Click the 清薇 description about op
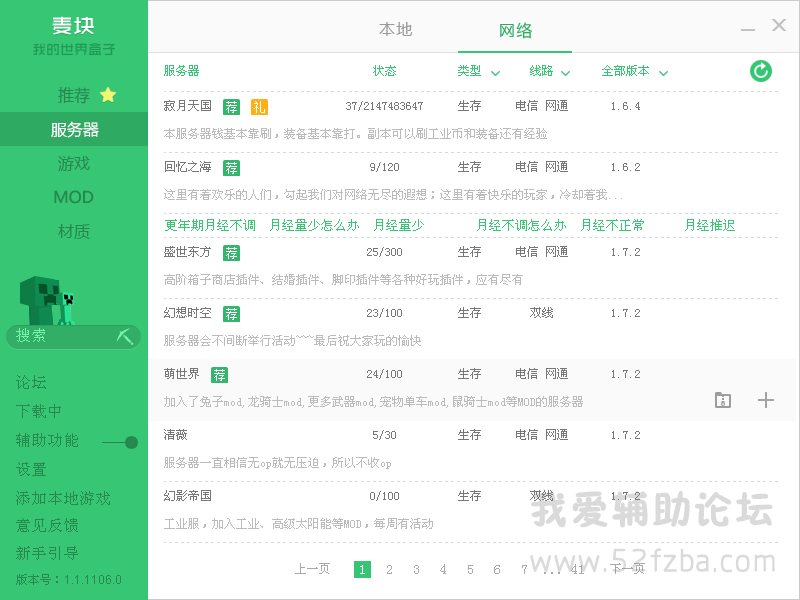The height and width of the screenshot is (600, 800). (x=278, y=463)
